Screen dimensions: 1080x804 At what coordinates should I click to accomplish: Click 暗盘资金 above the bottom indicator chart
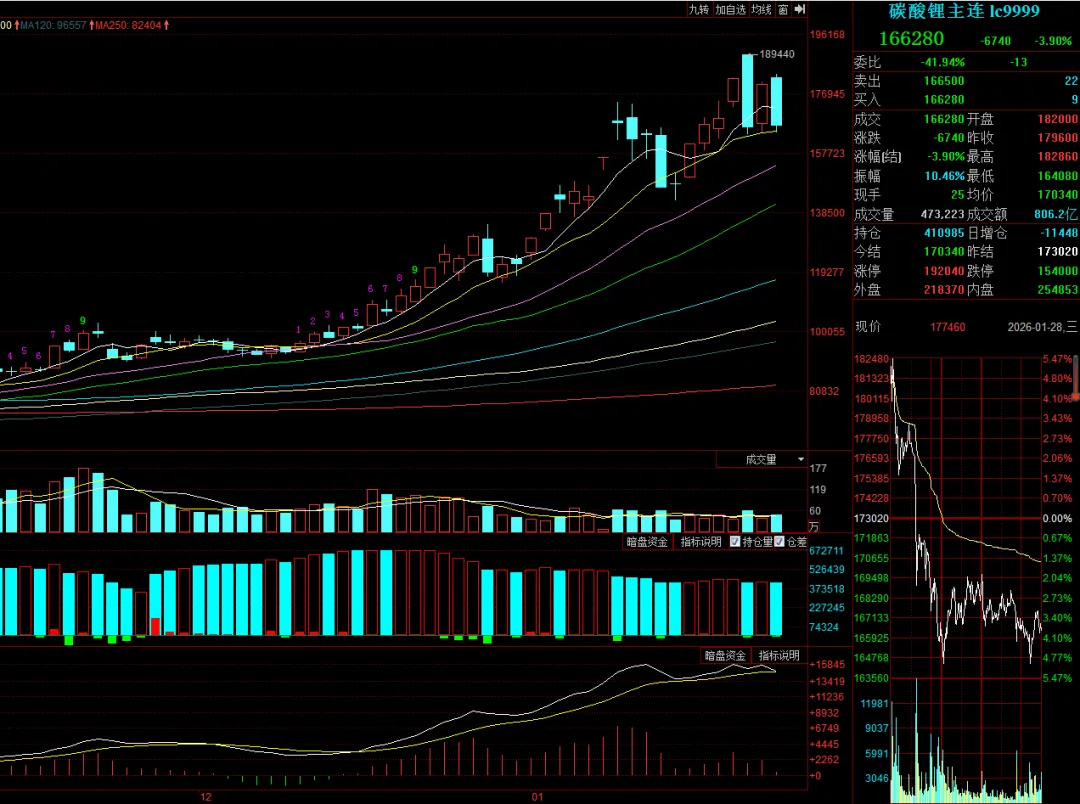point(725,655)
